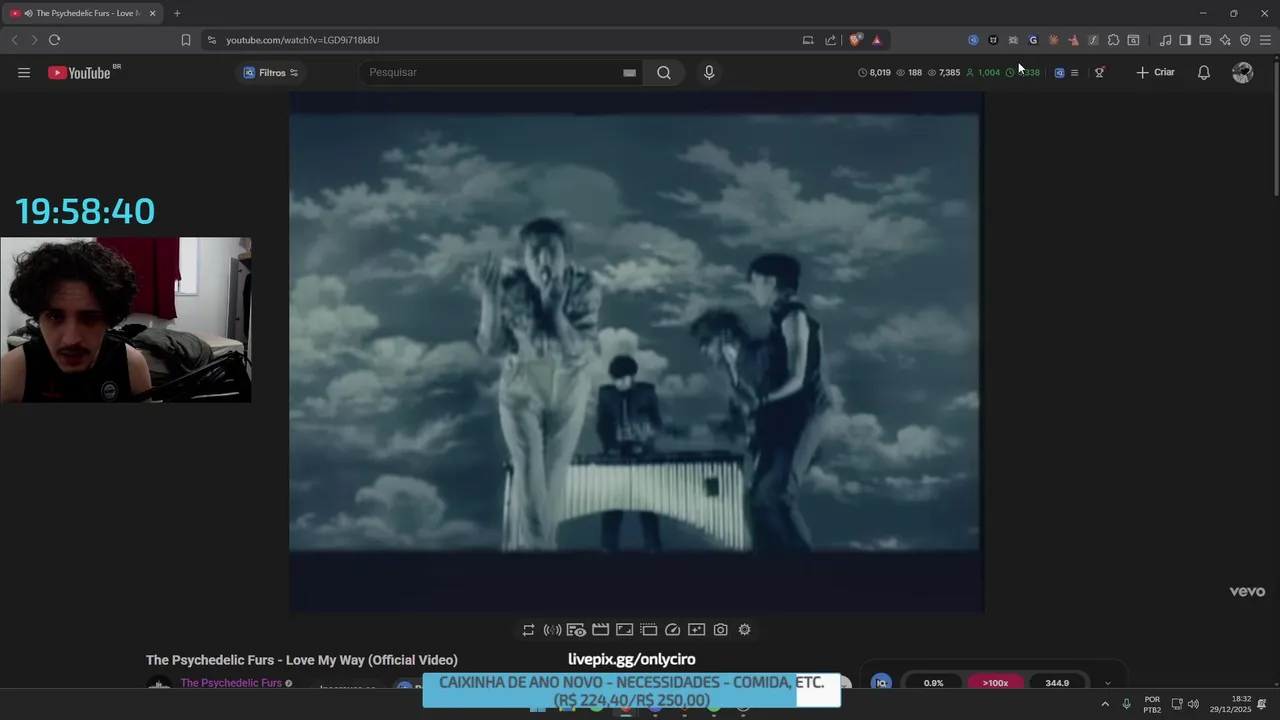Toggle the screen-size frame icon below video
1280x720 pixels.
(624, 629)
